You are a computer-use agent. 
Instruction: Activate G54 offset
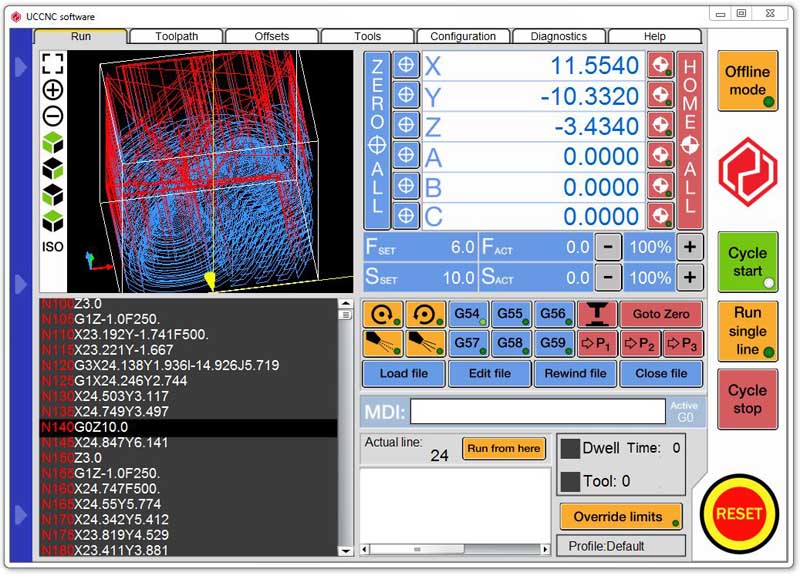click(x=468, y=314)
